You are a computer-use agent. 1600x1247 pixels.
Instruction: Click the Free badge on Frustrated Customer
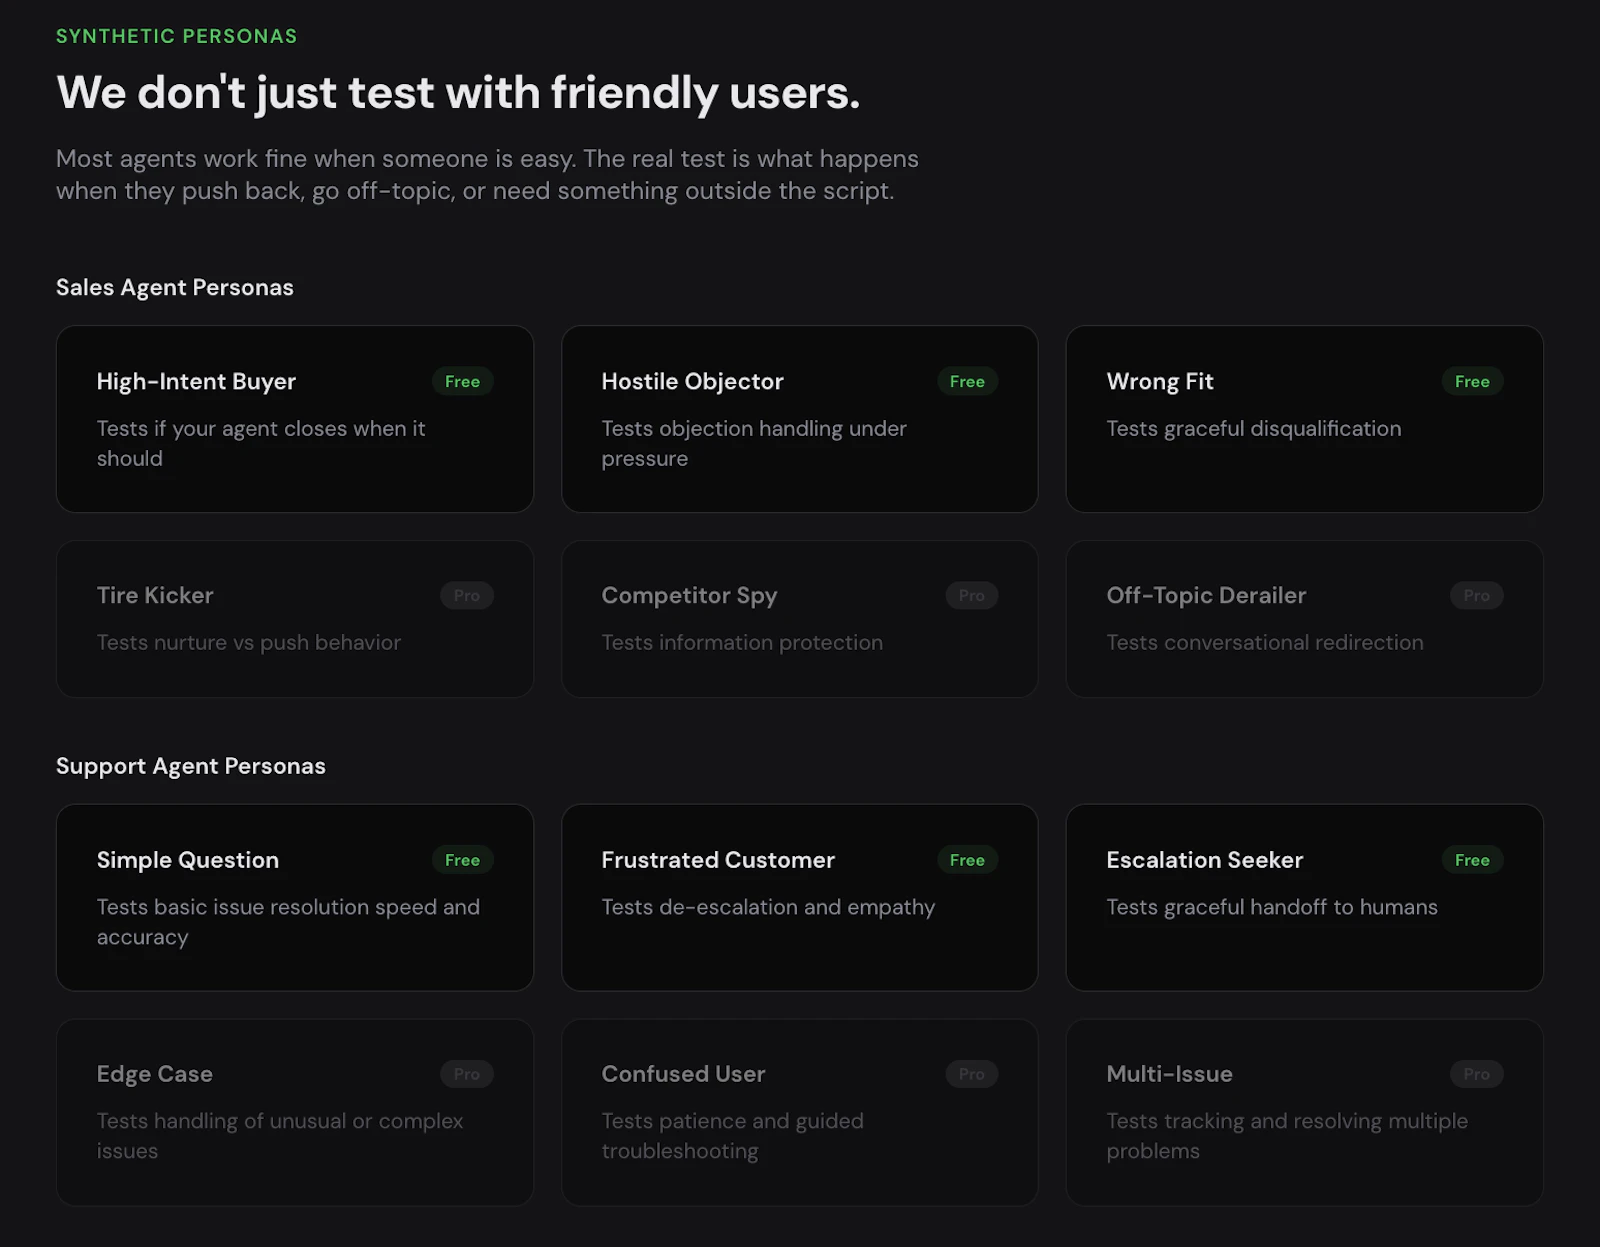point(968,860)
